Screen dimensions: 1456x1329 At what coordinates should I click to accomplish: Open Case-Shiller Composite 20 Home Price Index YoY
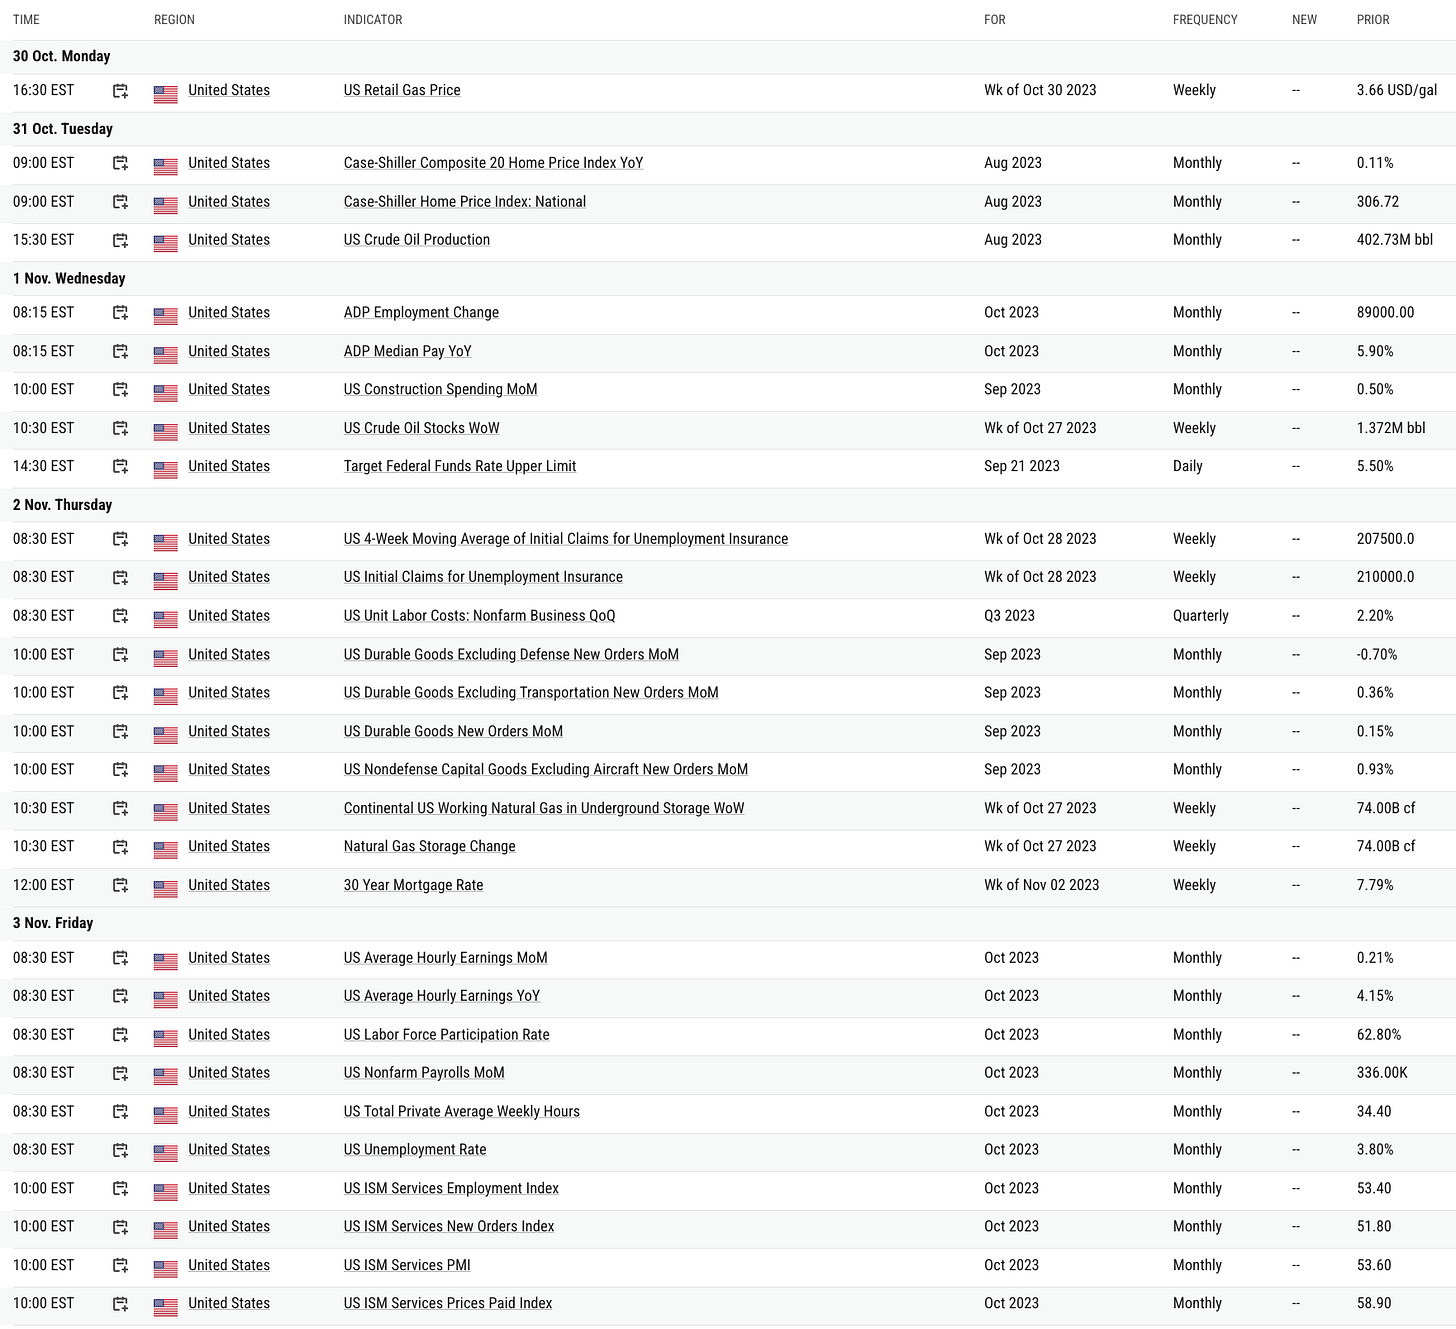point(494,163)
